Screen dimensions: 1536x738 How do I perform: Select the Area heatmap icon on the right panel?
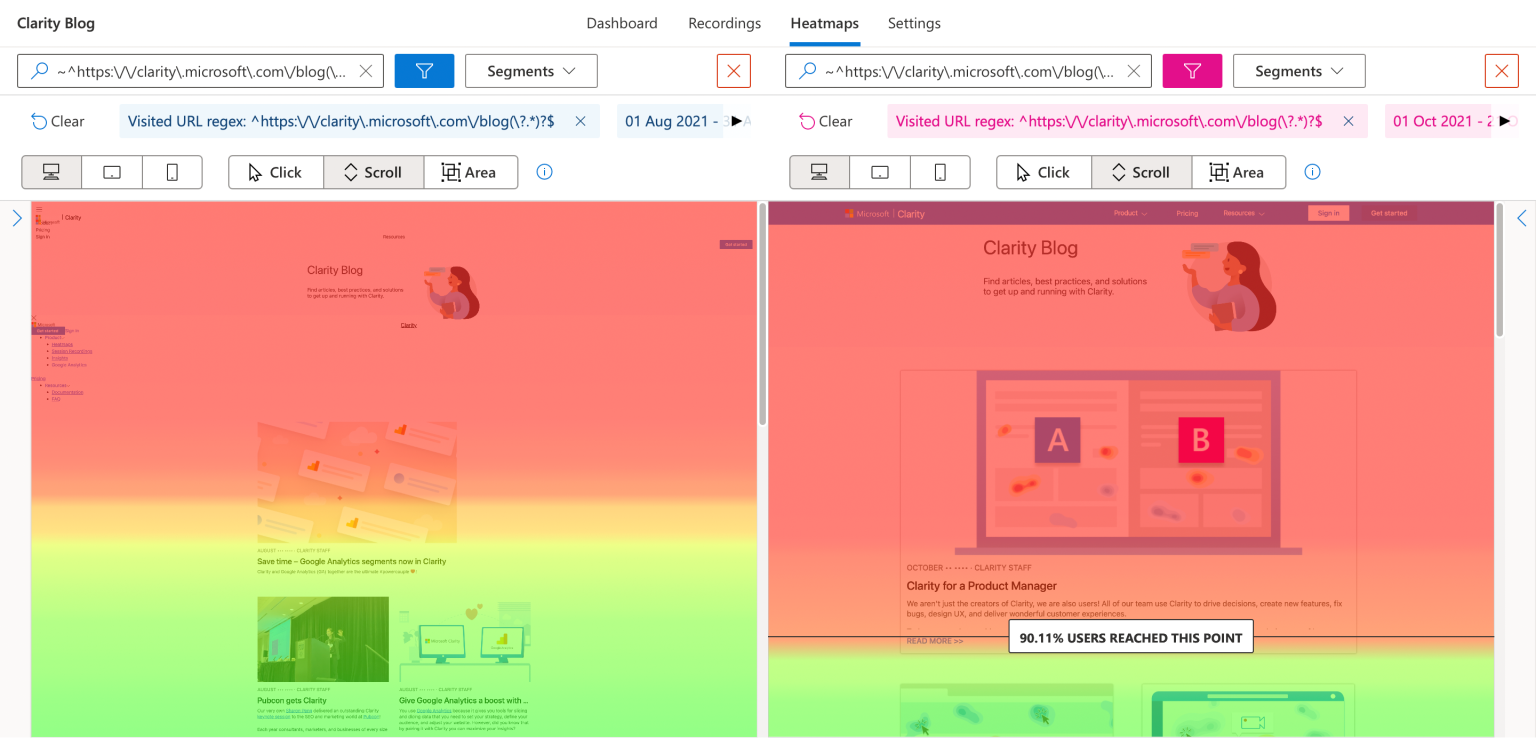point(1239,171)
